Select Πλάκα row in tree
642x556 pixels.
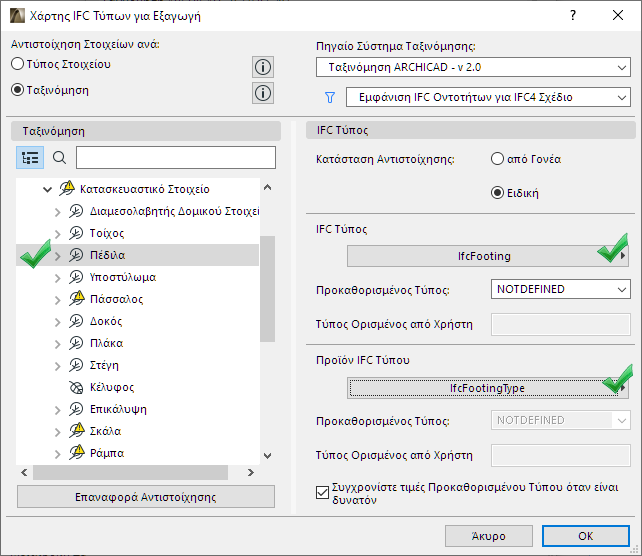138,343
